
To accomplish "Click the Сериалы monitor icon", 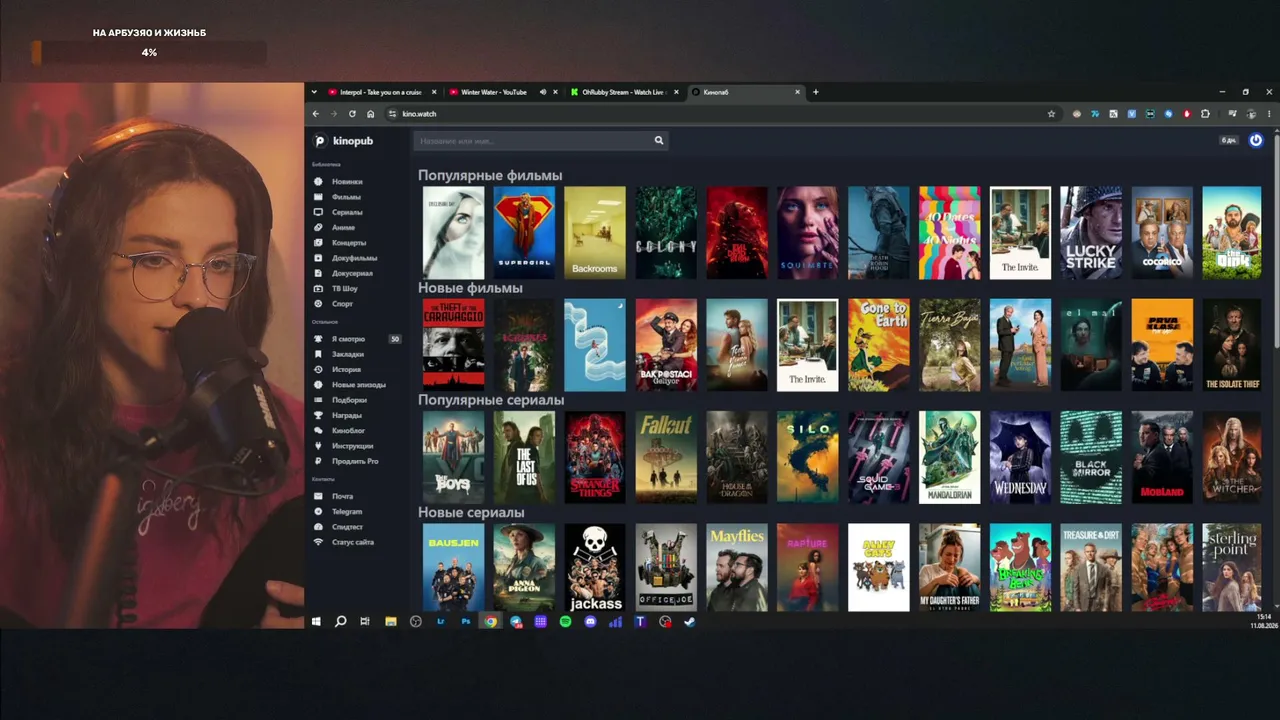I will [318, 212].
